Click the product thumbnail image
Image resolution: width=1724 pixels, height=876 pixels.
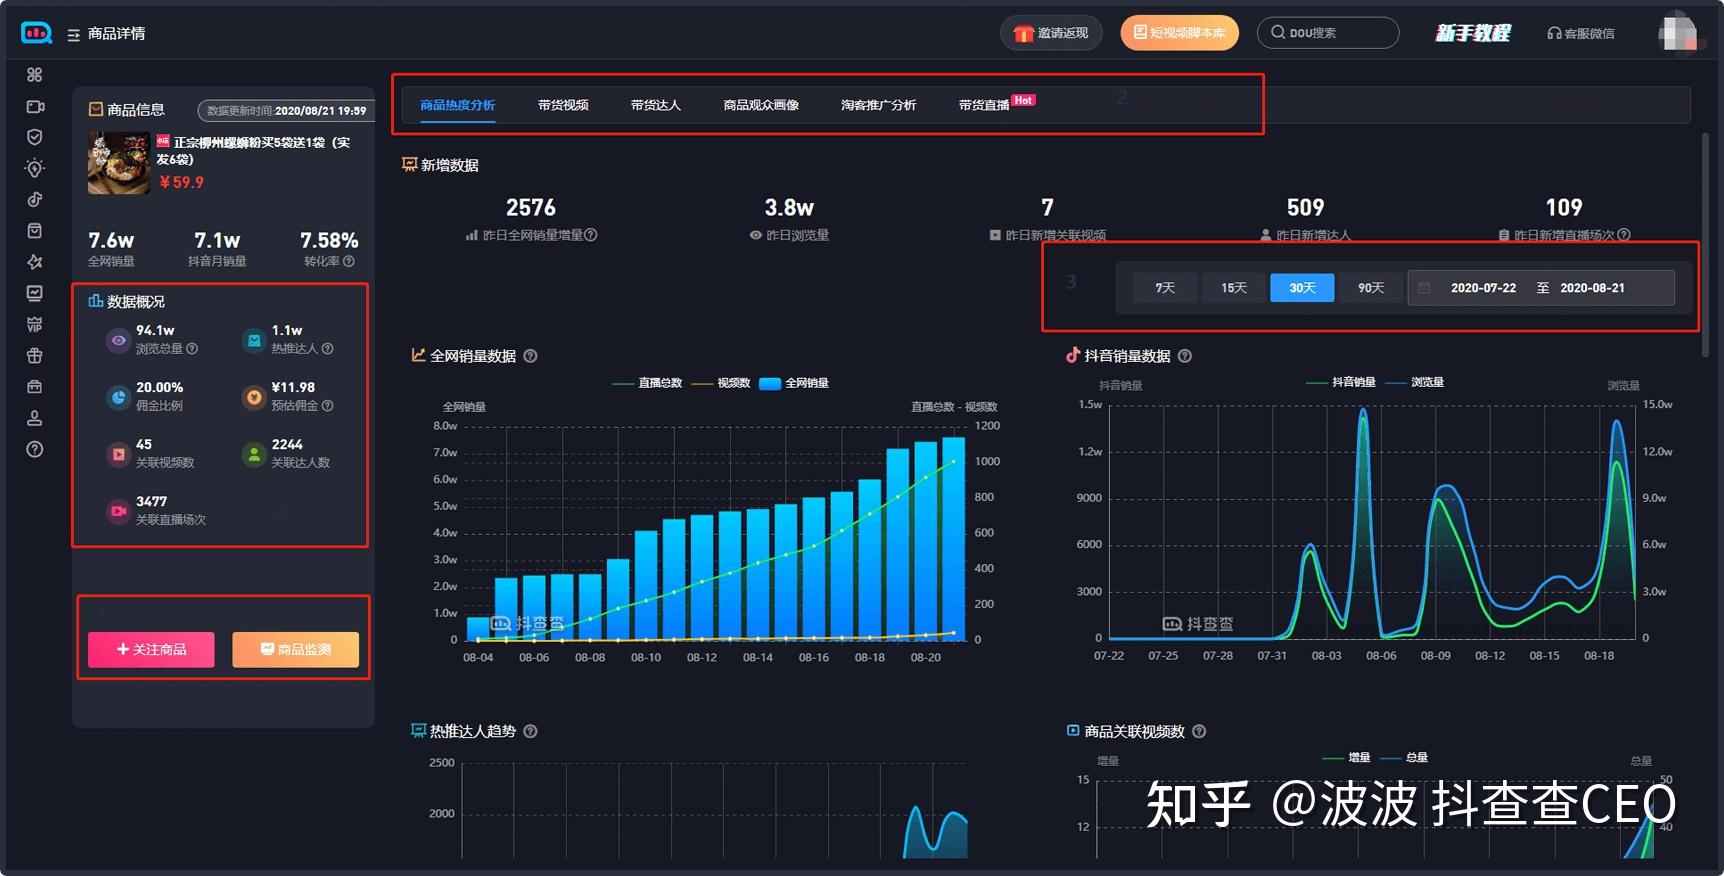point(119,163)
